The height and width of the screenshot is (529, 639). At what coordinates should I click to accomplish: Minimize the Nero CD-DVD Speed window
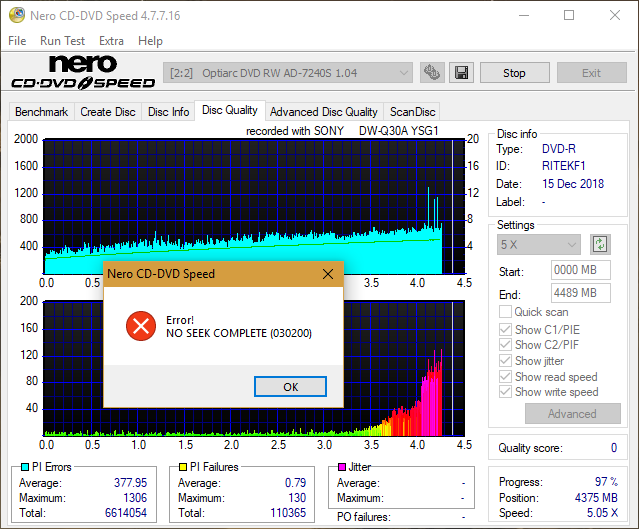pyautogui.click(x=524, y=15)
